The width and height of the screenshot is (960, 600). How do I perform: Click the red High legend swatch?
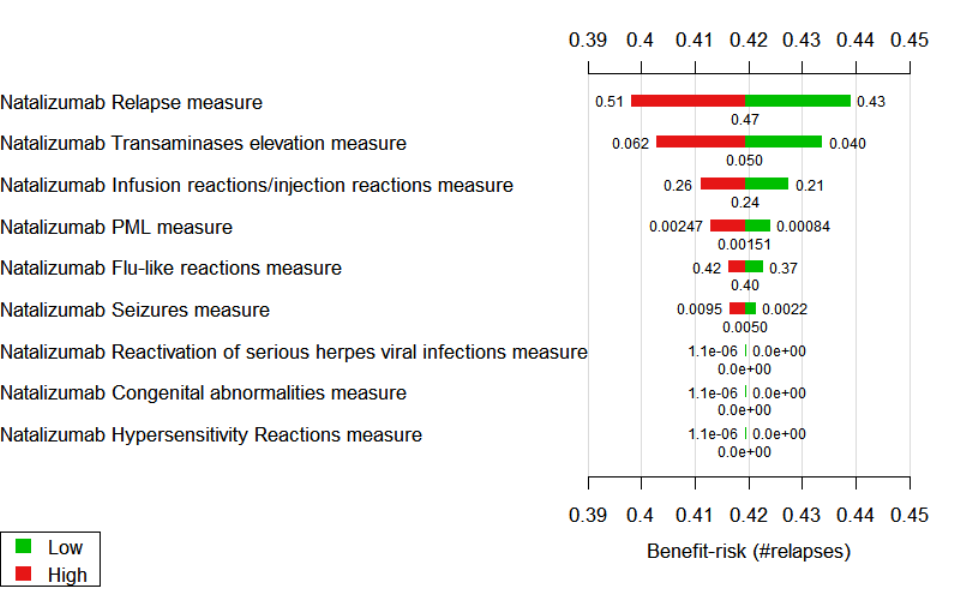24,574
